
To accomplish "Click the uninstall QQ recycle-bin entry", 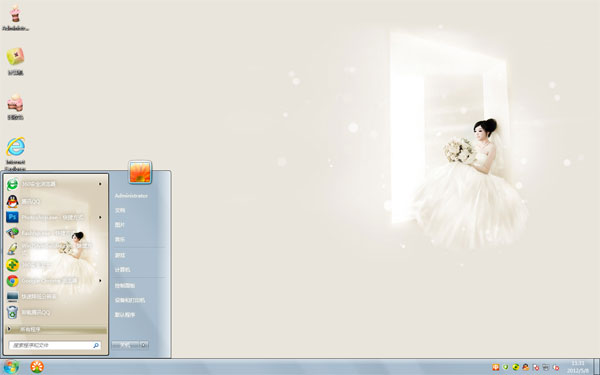I will 55,313.
